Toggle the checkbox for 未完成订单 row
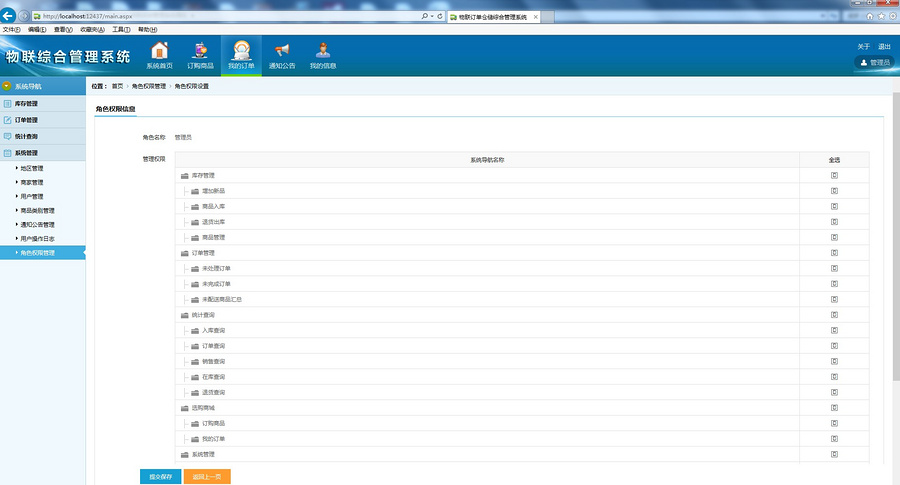This screenshot has width=900, height=485. coord(835,284)
